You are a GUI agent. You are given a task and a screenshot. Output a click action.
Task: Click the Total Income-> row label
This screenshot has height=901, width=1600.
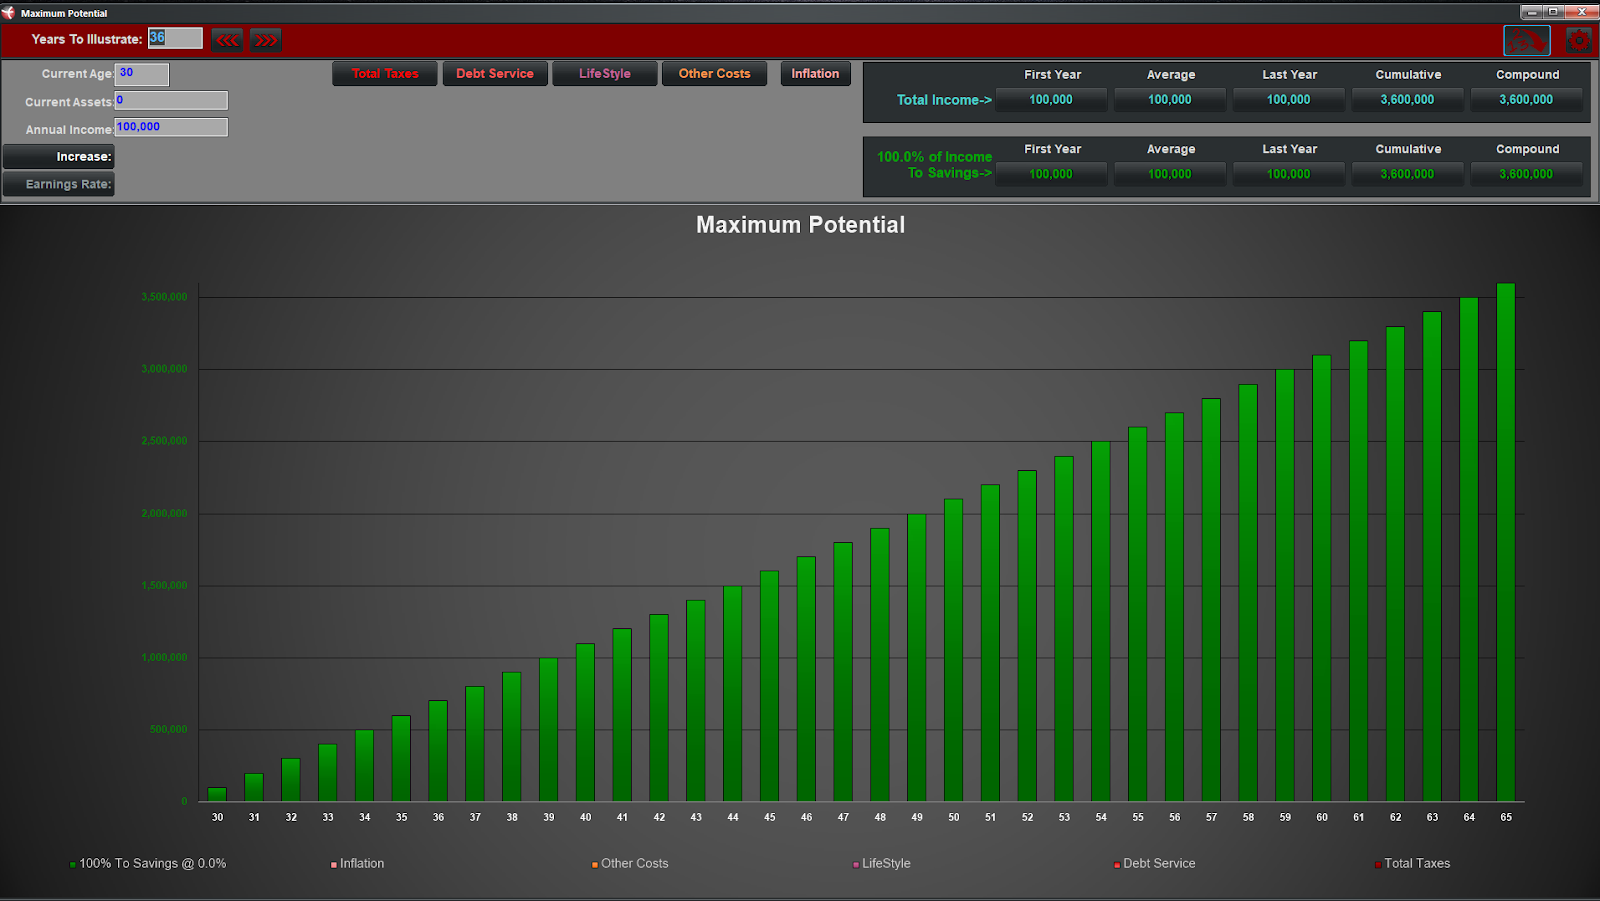944,100
